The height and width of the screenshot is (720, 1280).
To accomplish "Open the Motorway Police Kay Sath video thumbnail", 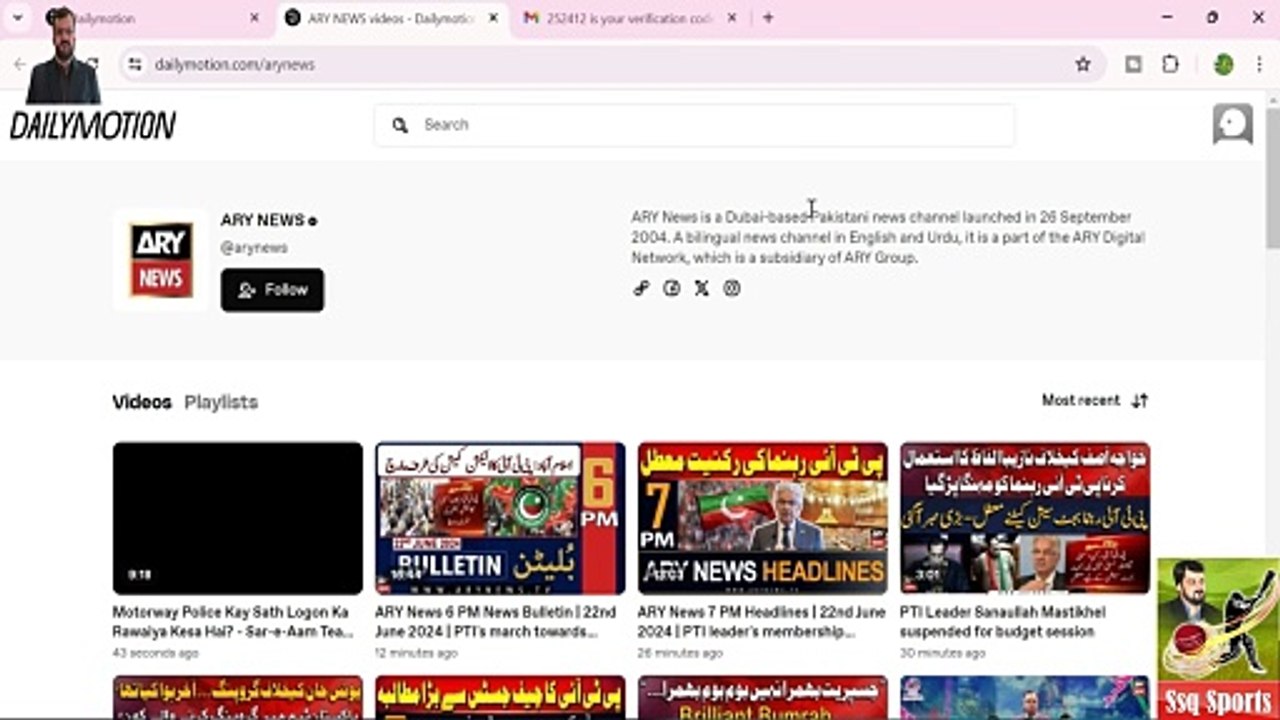I will click(x=238, y=518).
